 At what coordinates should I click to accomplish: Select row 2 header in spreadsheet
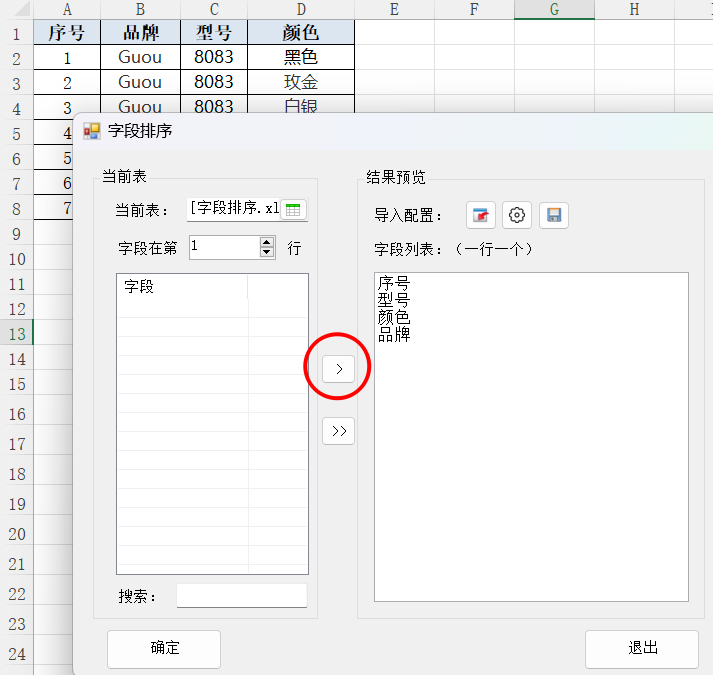click(16, 58)
